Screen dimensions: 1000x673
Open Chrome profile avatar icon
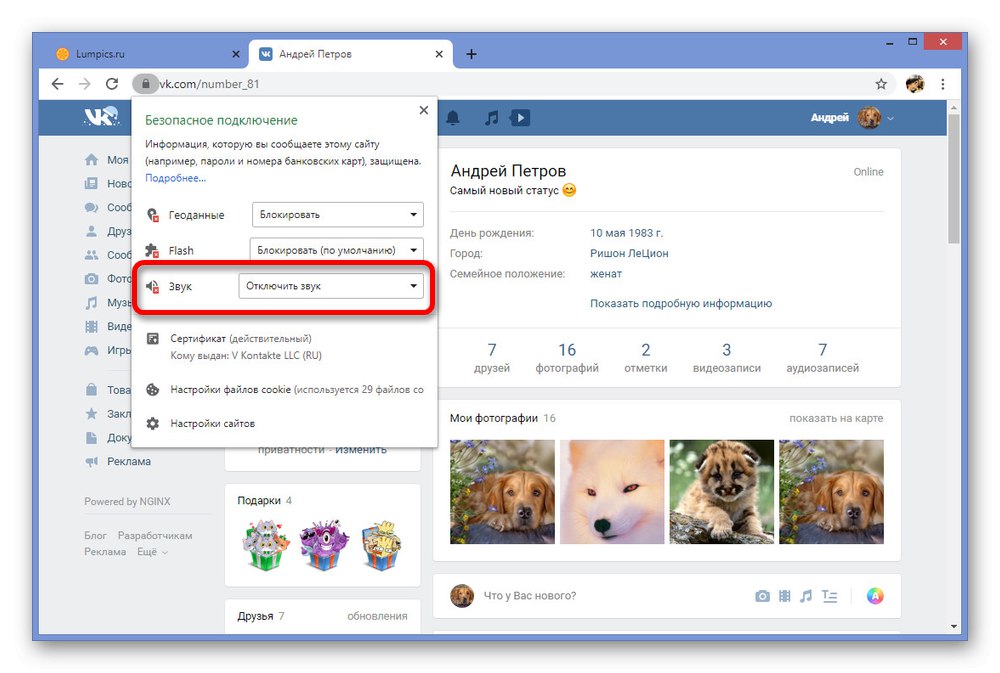915,84
